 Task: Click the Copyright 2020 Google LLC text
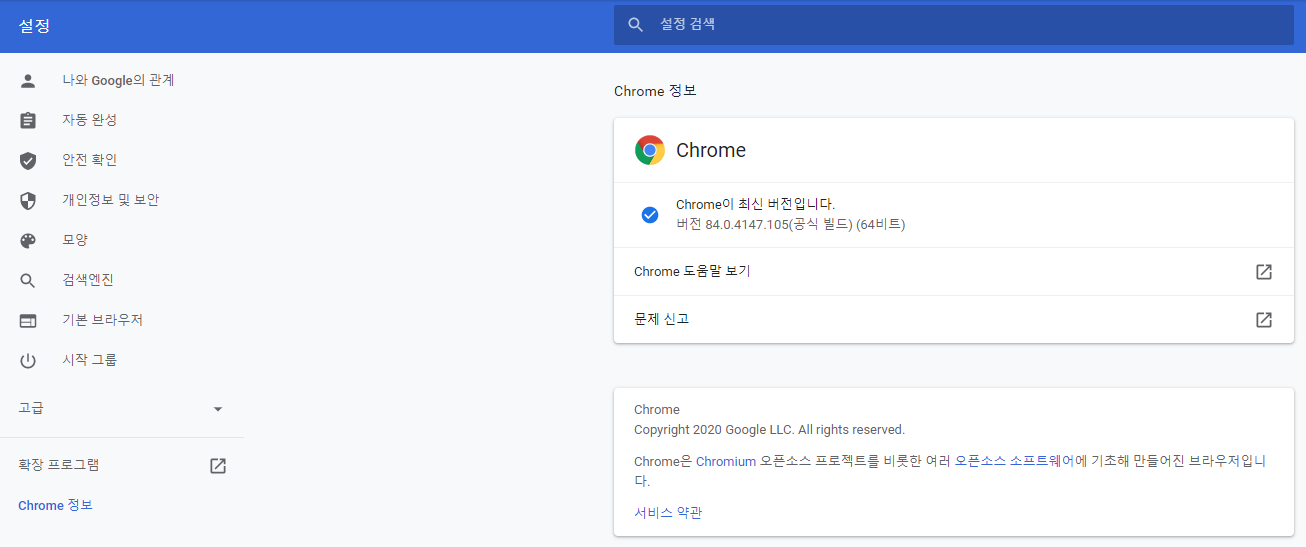click(769, 430)
